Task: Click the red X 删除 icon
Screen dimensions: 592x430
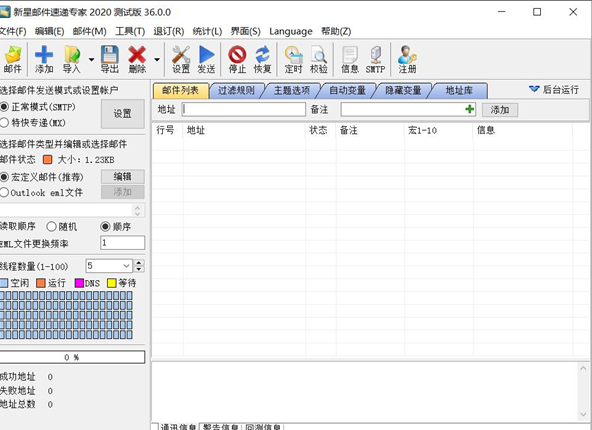Action: [x=137, y=59]
